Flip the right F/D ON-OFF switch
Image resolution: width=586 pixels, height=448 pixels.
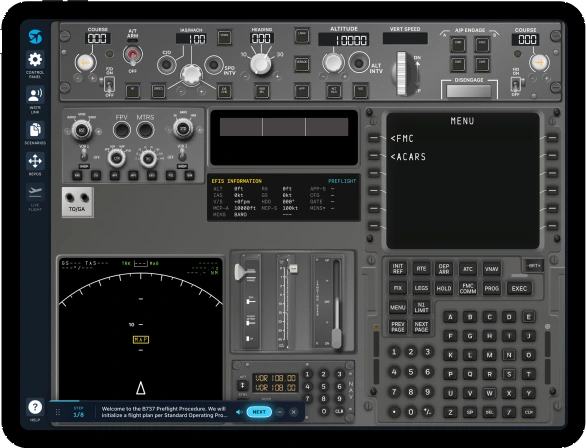click(516, 84)
